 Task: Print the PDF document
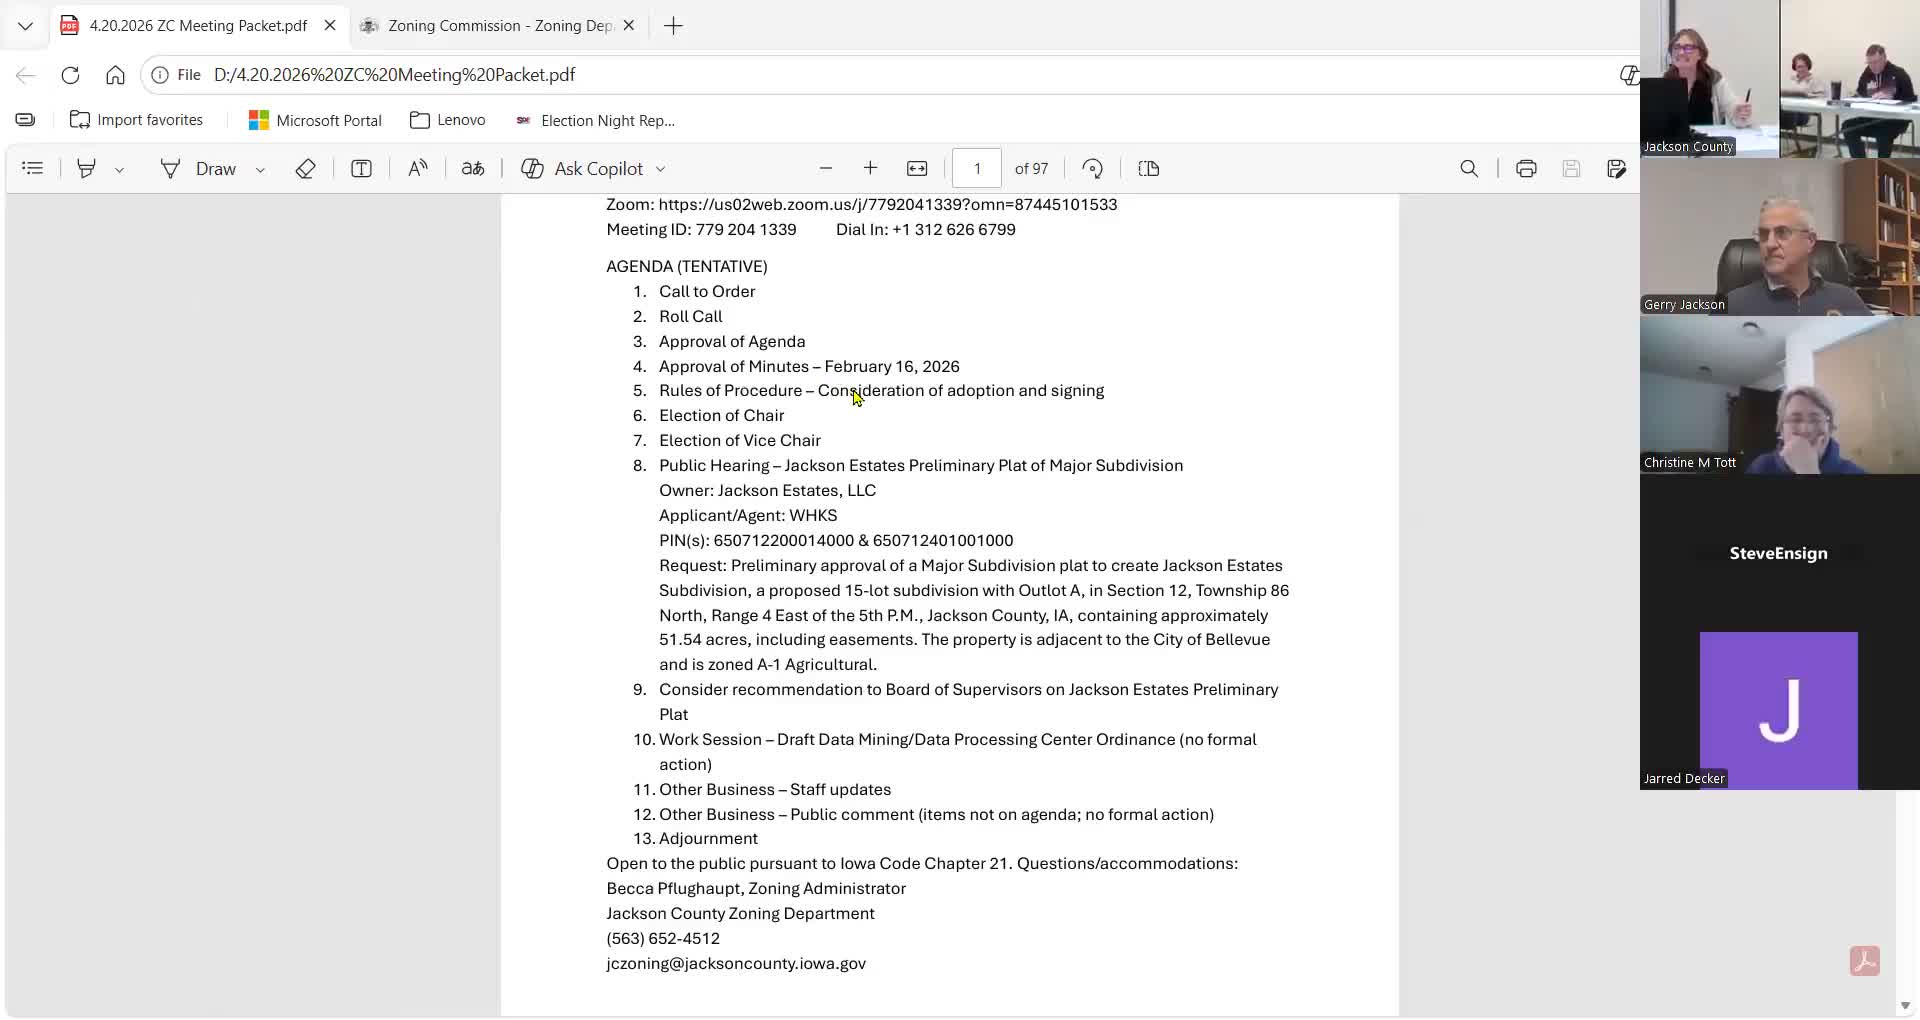point(1526,169)
